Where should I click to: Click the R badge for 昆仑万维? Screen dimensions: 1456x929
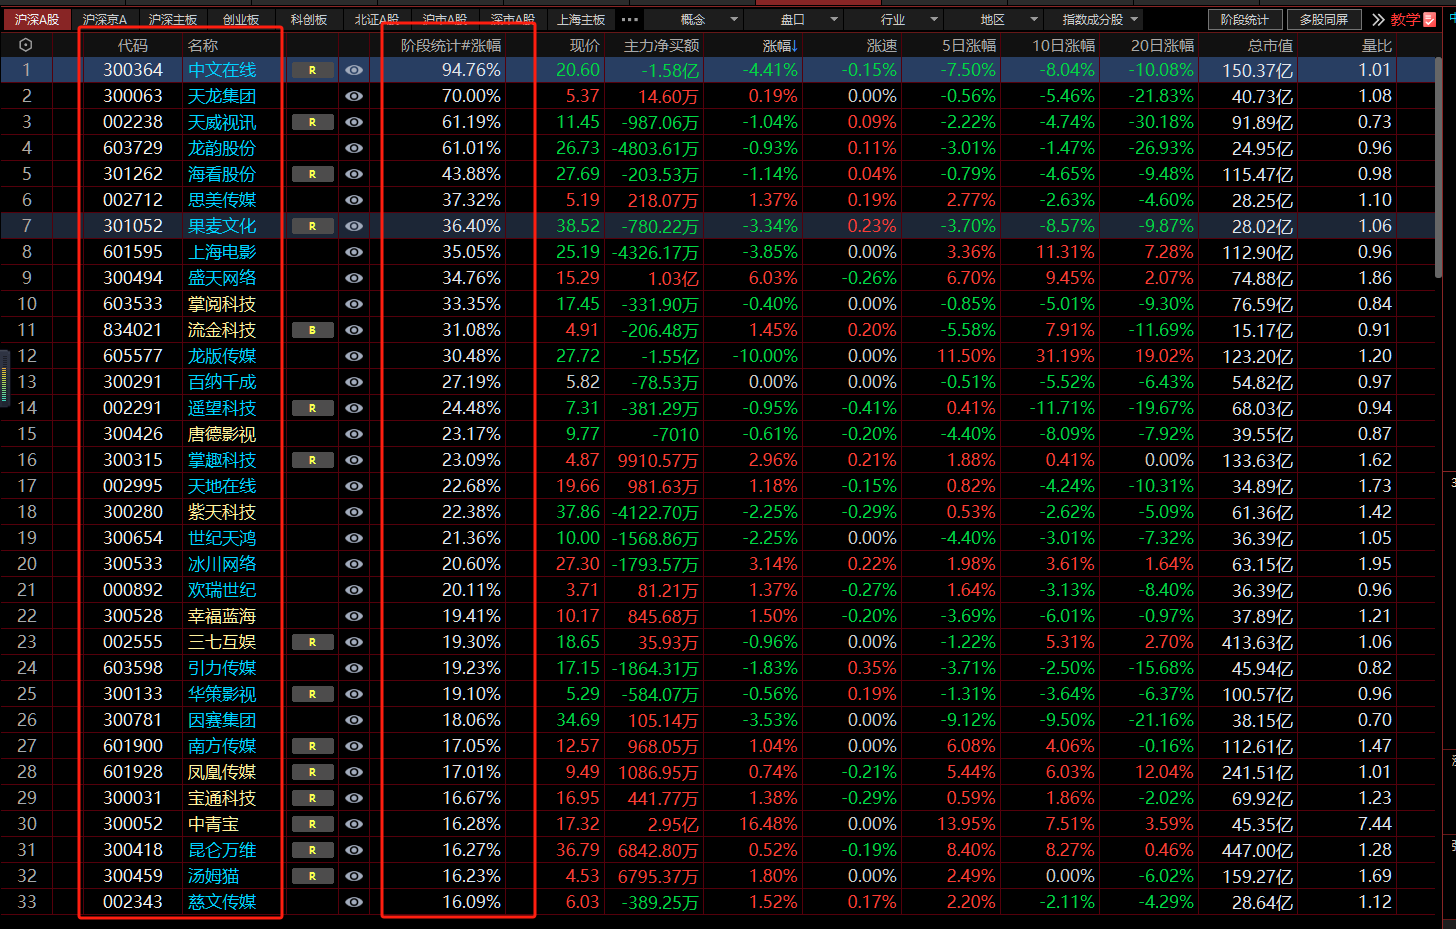[313, 850]
